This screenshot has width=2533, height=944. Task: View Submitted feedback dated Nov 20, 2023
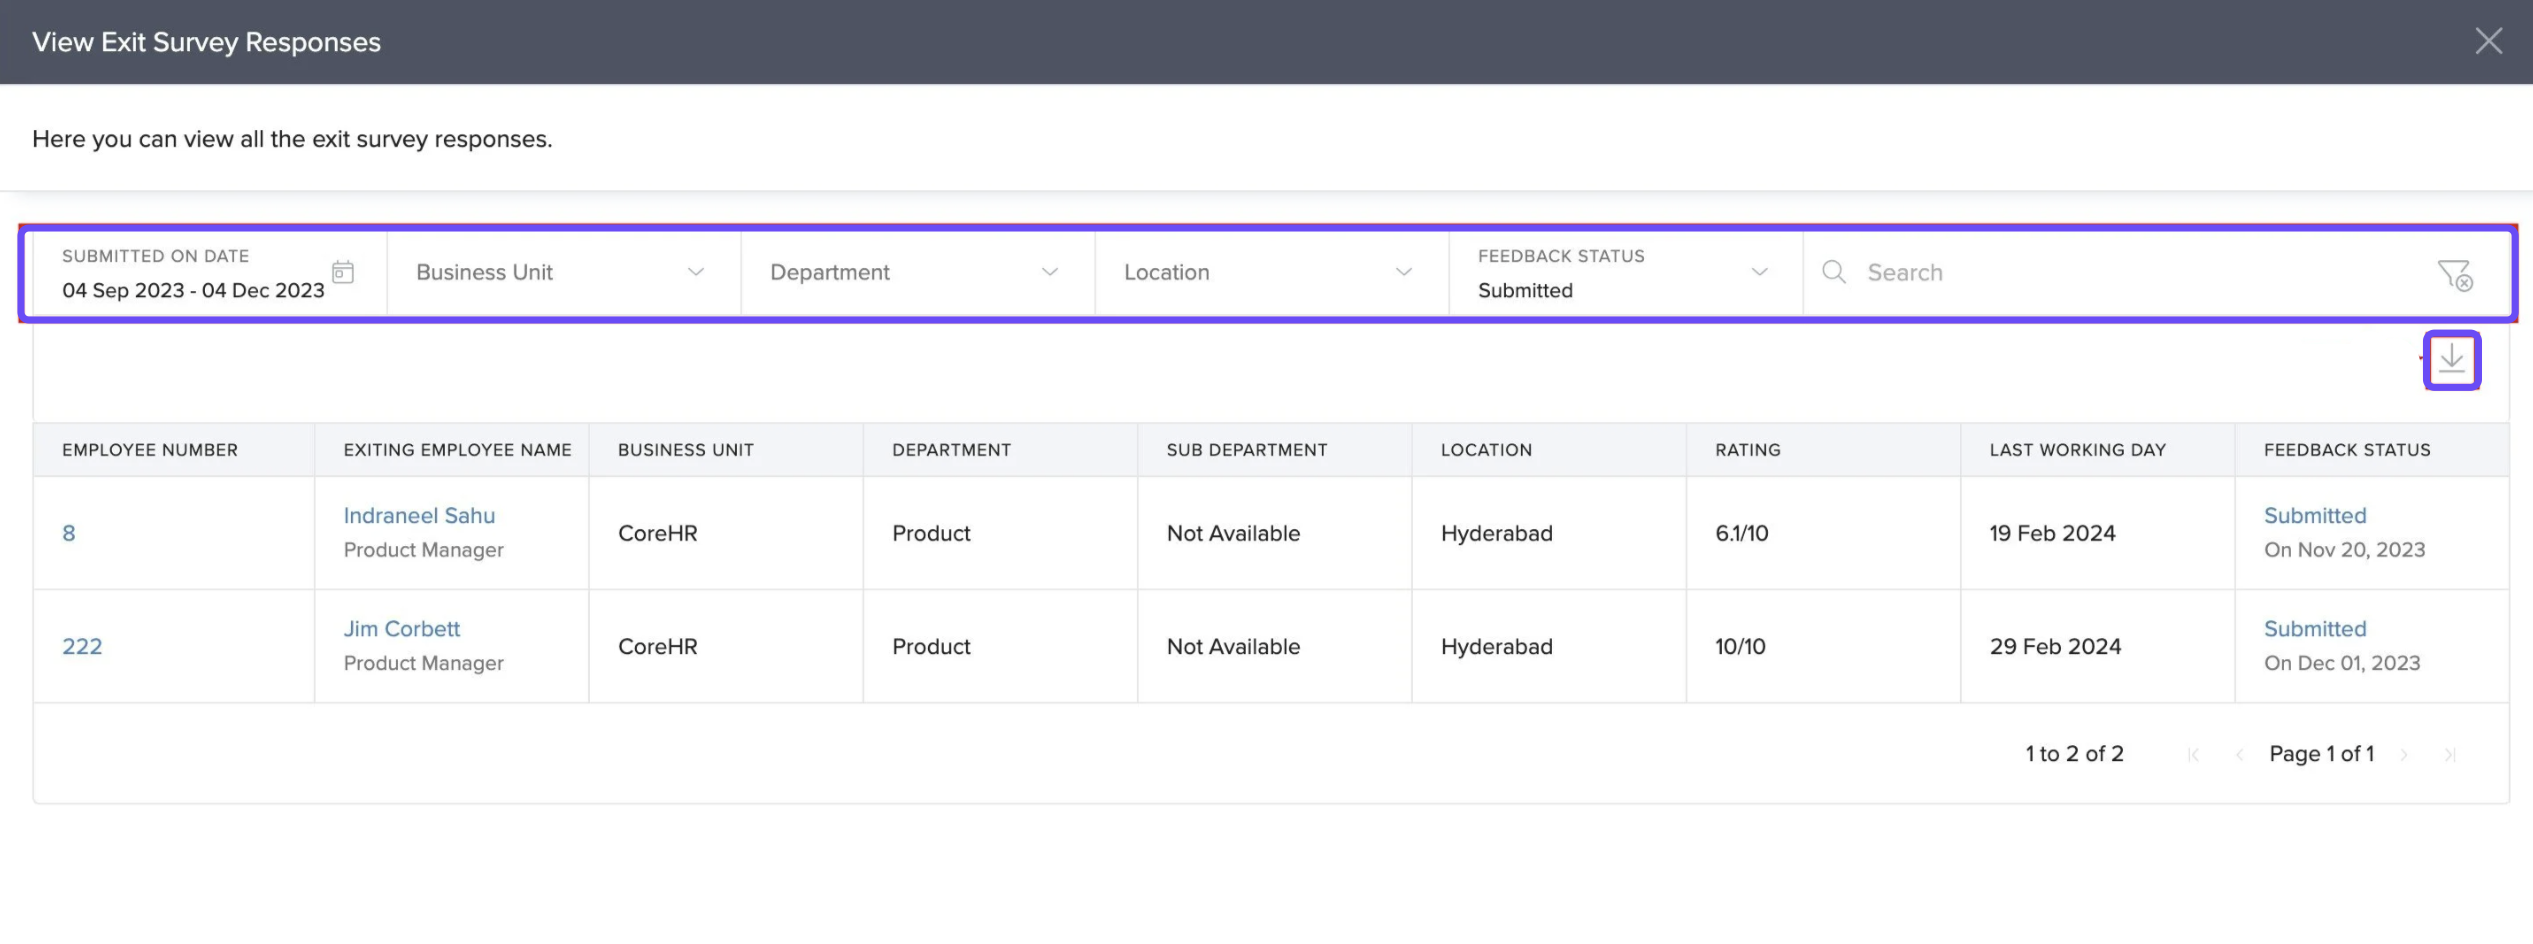click(2314, 515)
